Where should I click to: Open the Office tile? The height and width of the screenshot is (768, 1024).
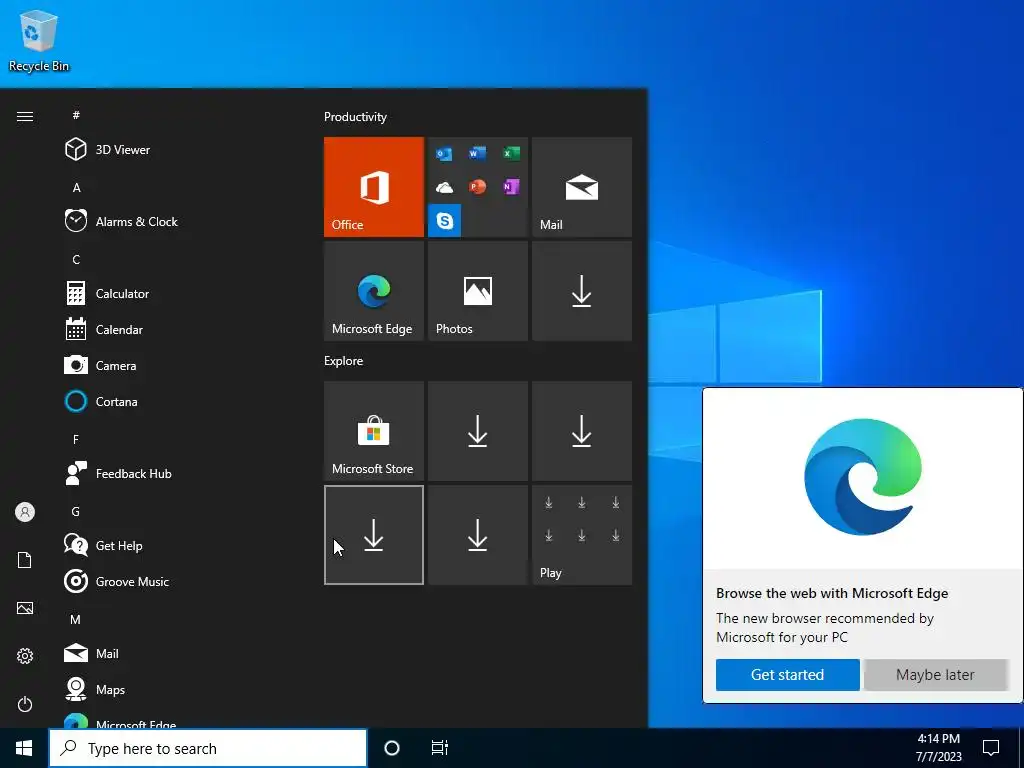pos(374,187)
